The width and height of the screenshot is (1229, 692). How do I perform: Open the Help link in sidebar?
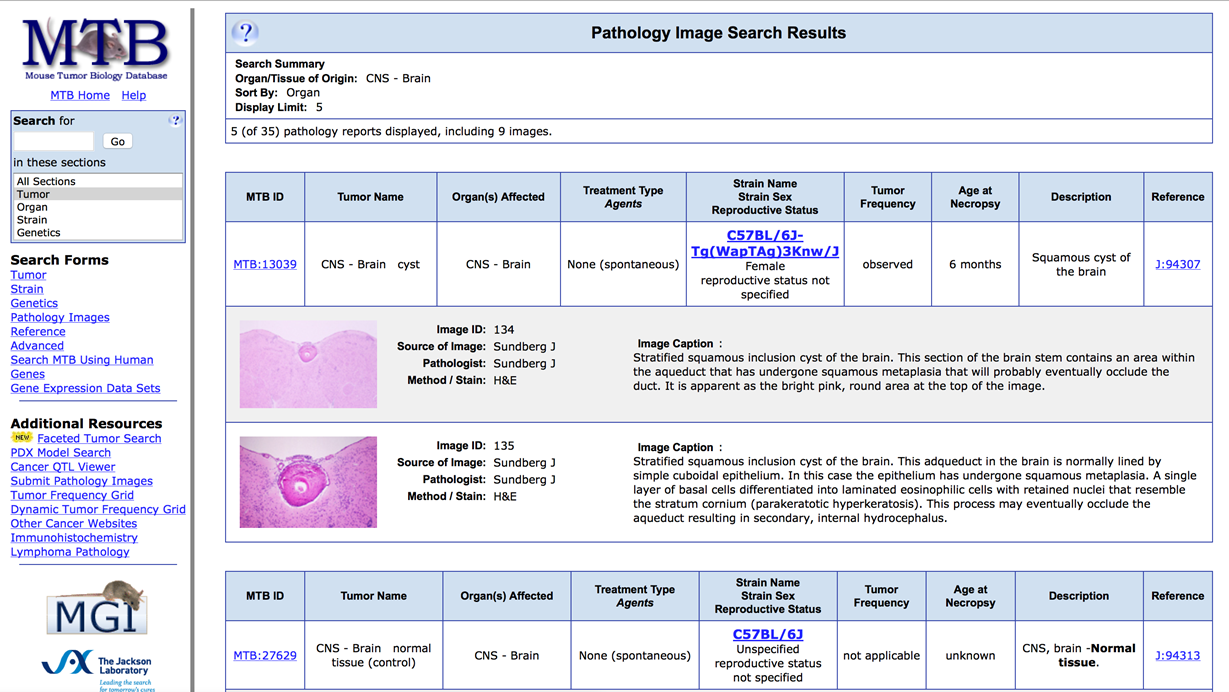pyautogui.click(x=134, y=95)
